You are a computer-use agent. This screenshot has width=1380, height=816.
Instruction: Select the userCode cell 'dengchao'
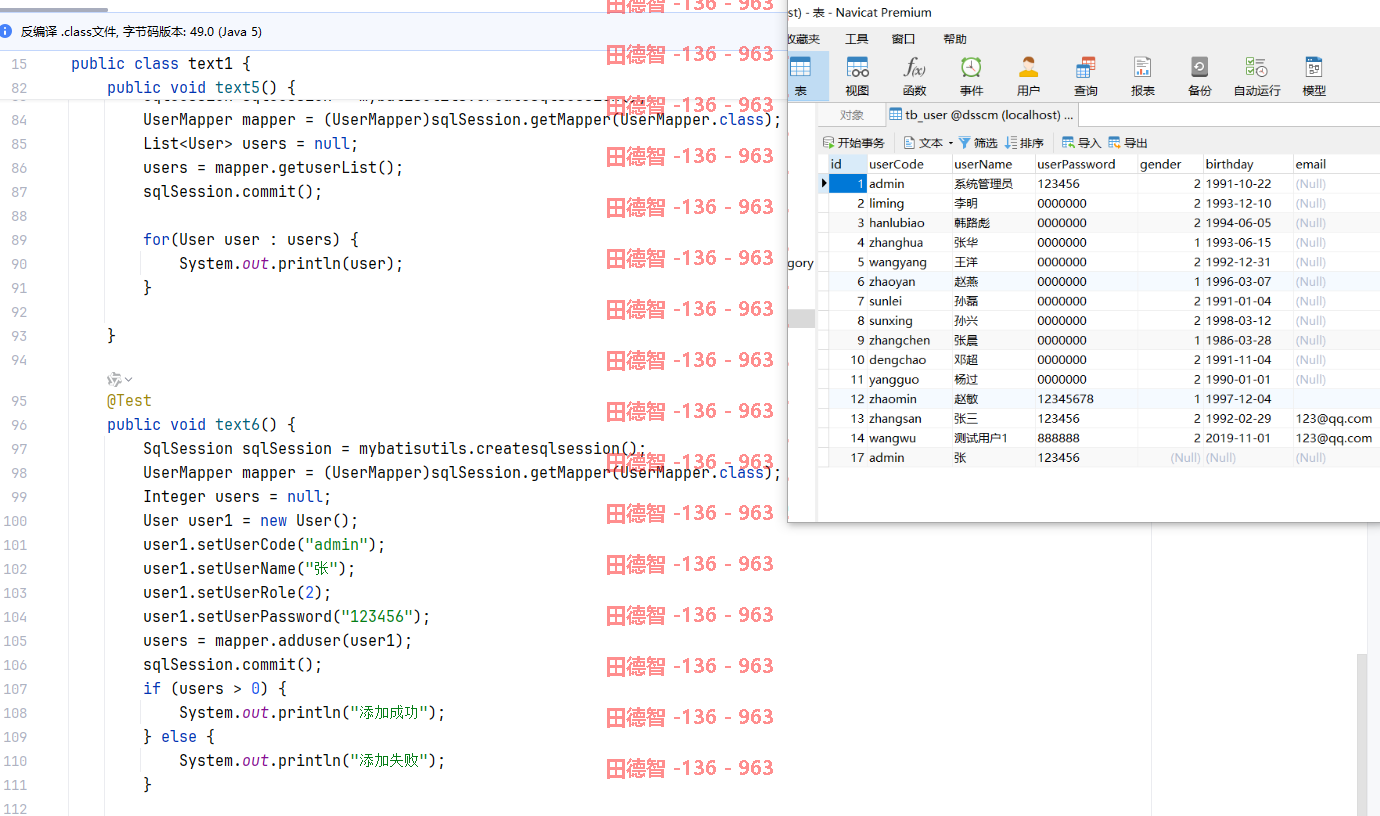(x=908, y=360)
